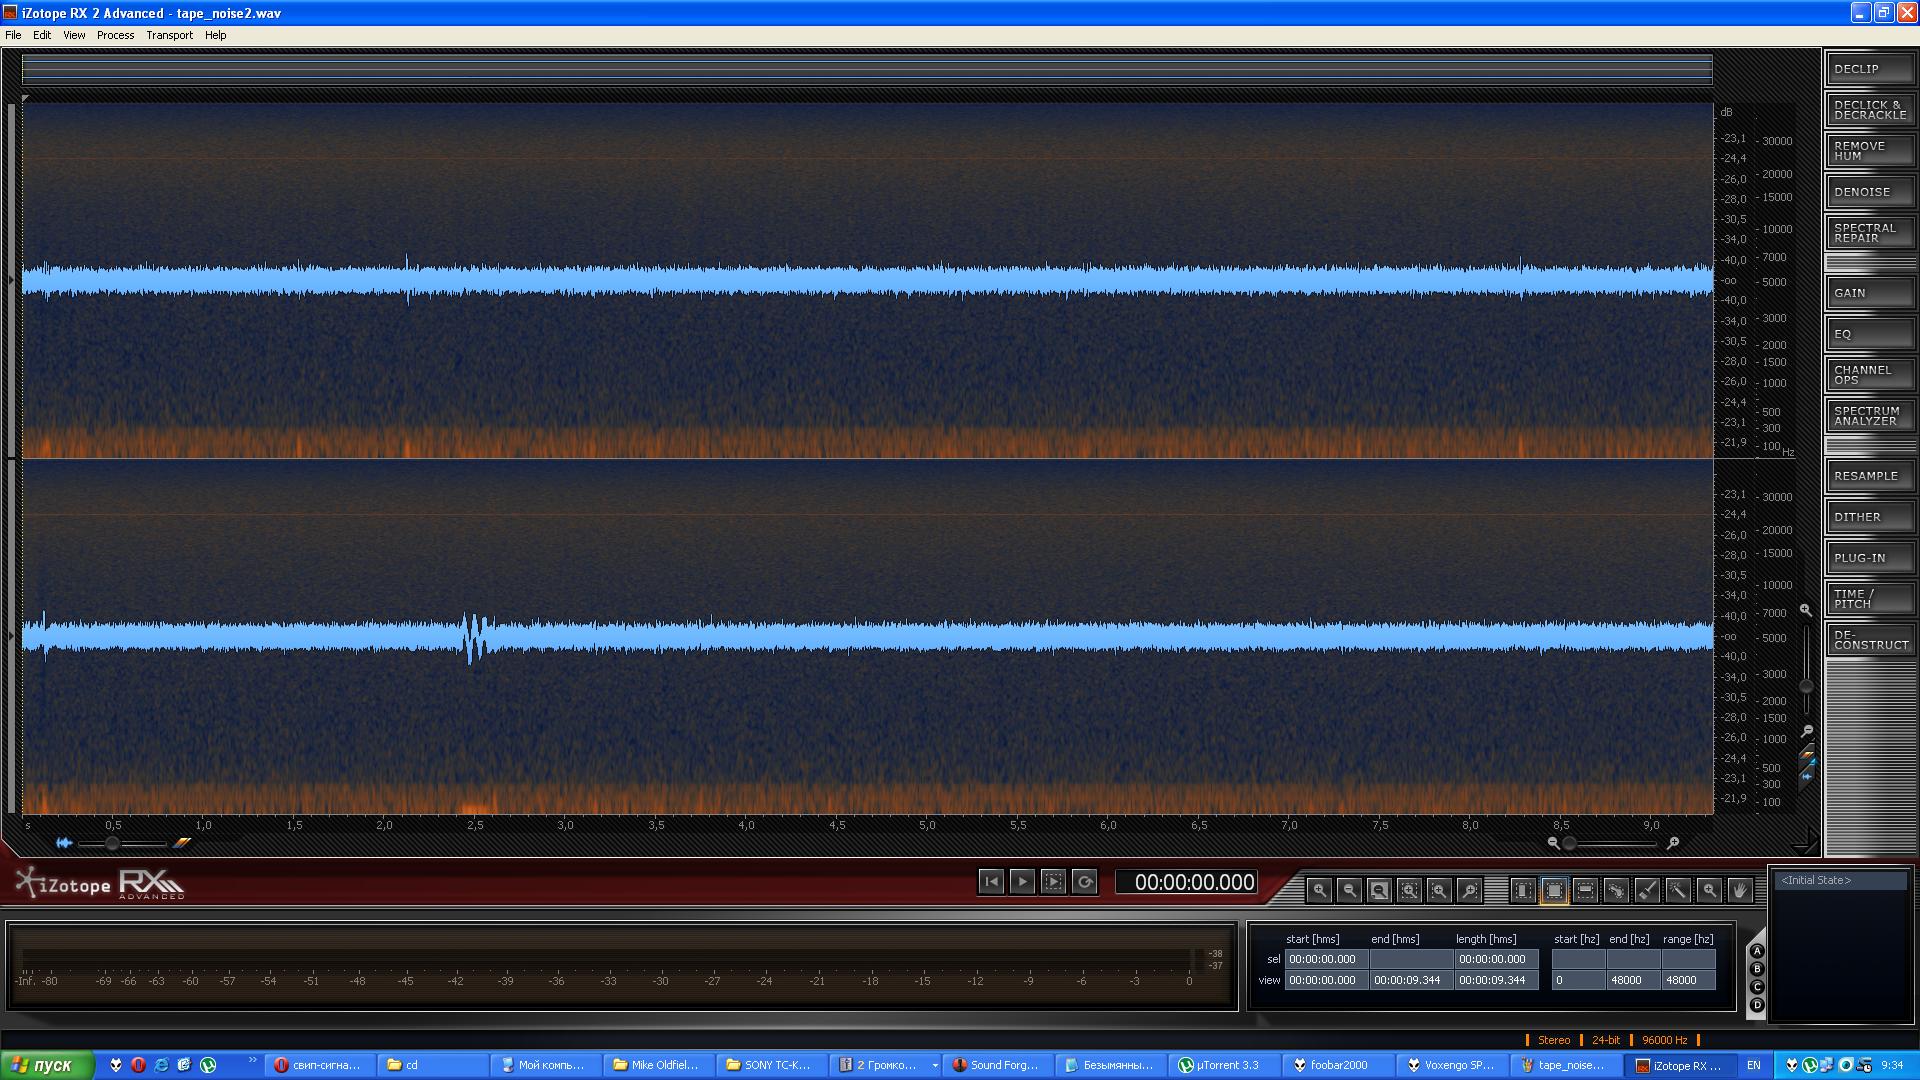The width and height of the screenshot is (1920, 1080).
Task: Select the hand grab tool
Action: tap(1740, 889)
